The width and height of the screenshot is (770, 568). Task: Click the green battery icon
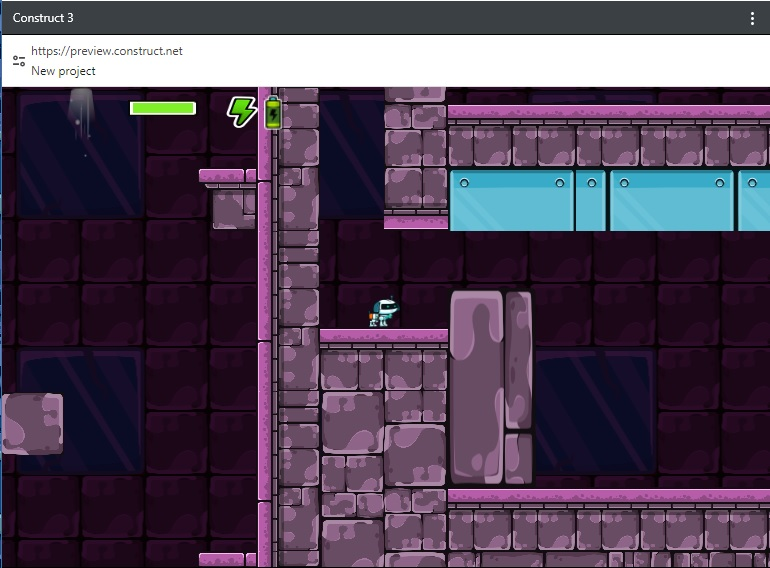(273, 113)
